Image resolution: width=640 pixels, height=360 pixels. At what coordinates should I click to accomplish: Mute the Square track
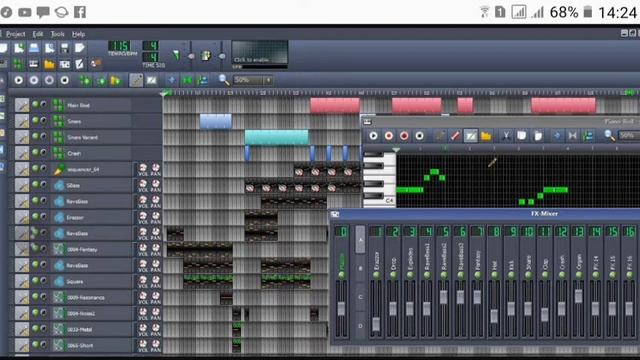point(35,280)
